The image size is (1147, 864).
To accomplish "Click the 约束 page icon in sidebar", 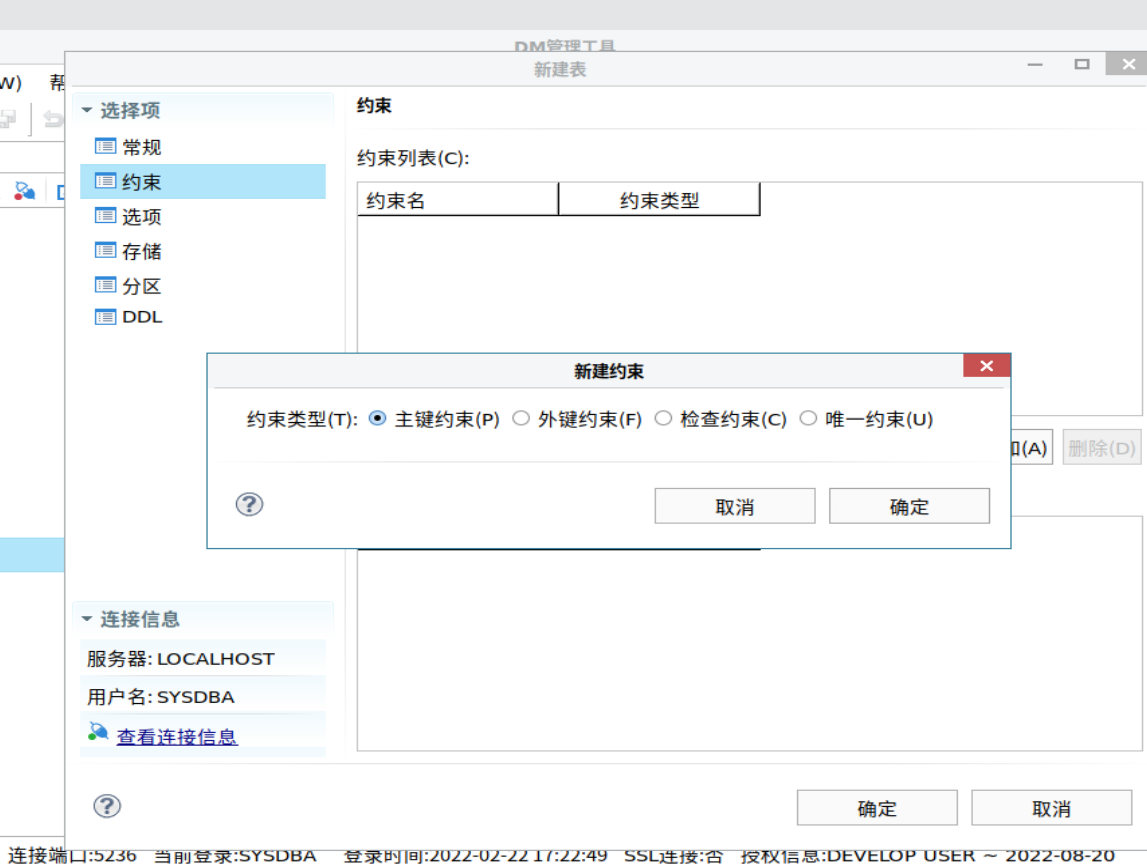I will (x=105, y=181).
